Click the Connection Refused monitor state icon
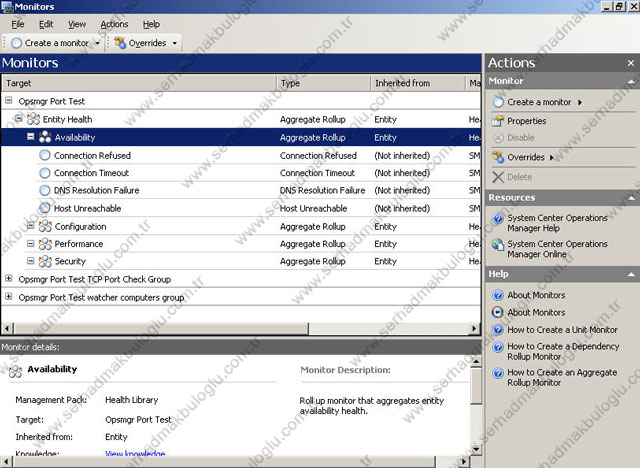Viewport: 640px width, 468px height. coord(45,155)
